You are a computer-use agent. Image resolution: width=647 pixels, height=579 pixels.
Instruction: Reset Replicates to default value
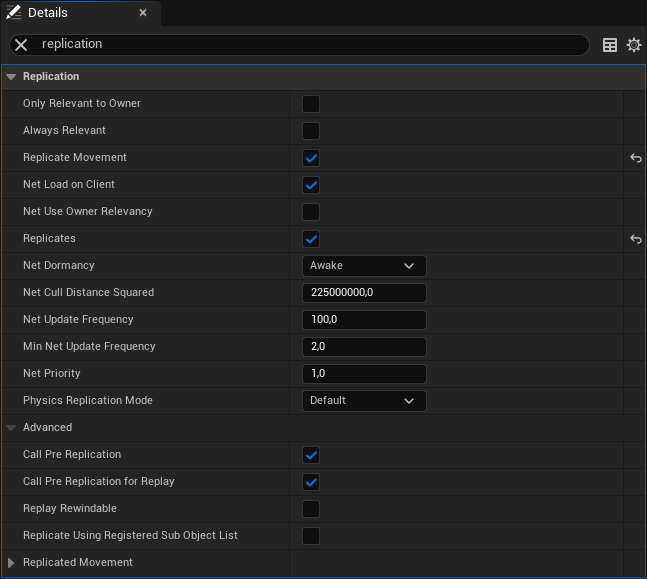[x=635, y=239]
